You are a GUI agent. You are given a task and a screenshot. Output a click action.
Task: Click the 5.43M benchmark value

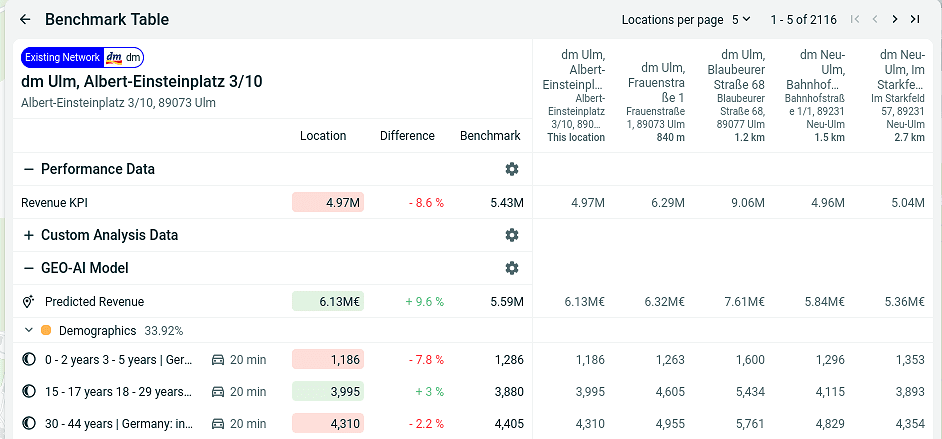coord(507,203)
